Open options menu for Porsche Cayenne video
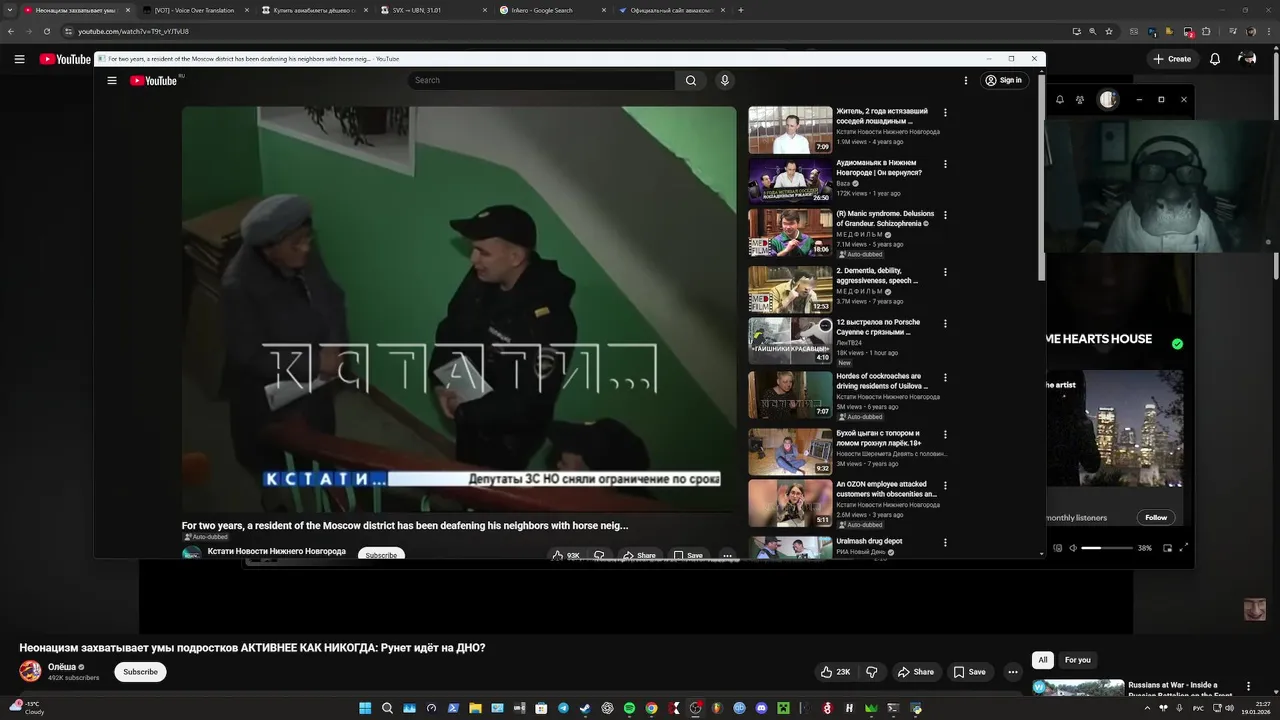1280x720 pixels. 945,324
